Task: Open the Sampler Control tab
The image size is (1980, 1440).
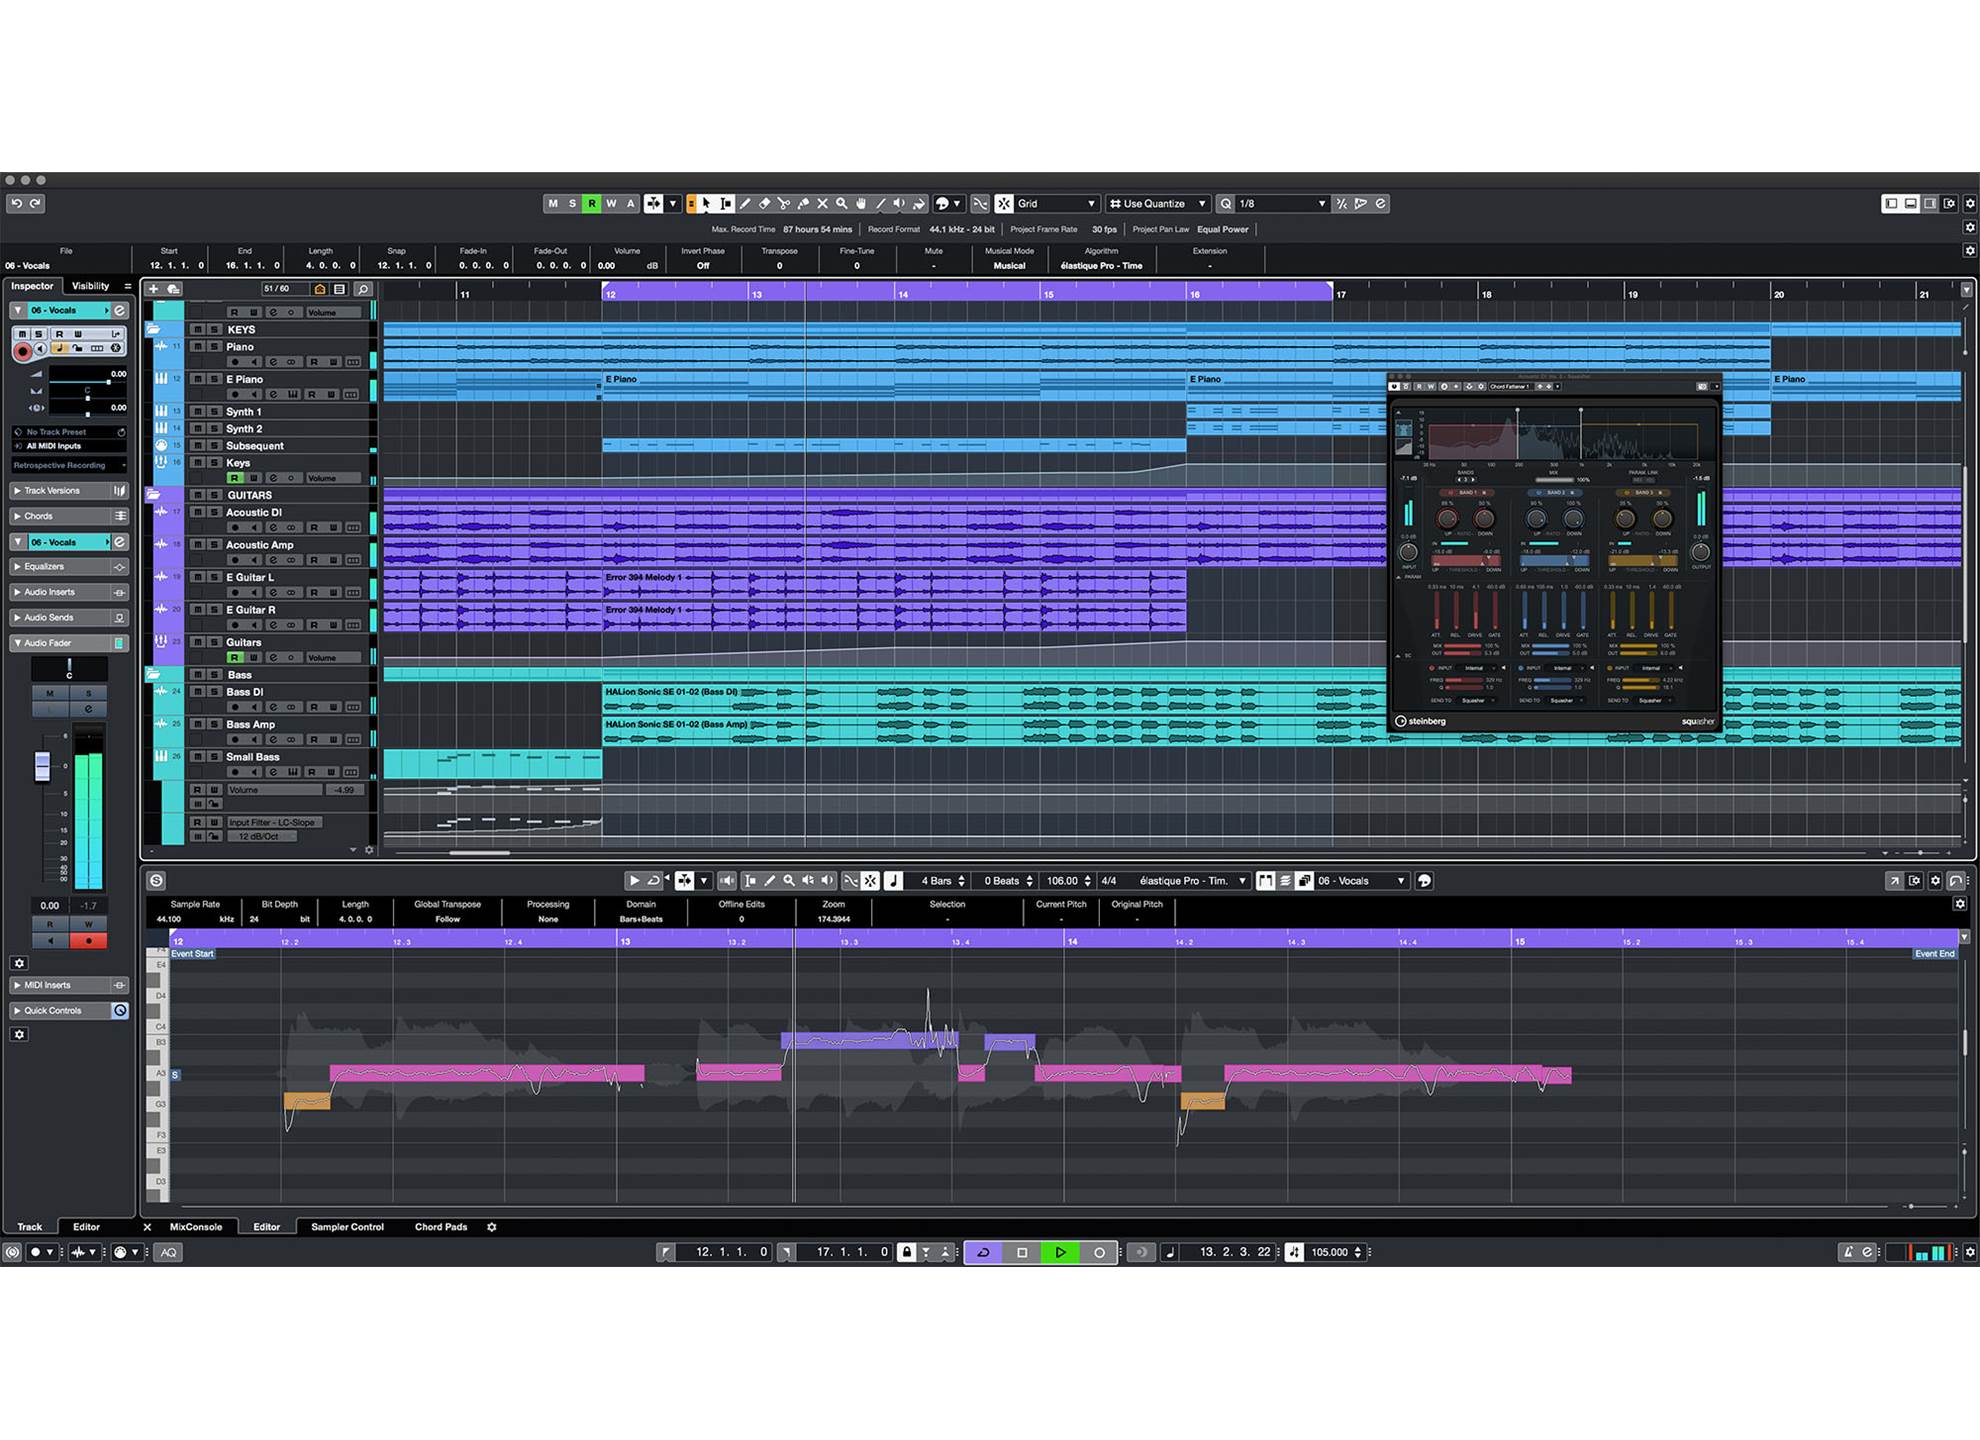Action: [x=347, y=1227]
